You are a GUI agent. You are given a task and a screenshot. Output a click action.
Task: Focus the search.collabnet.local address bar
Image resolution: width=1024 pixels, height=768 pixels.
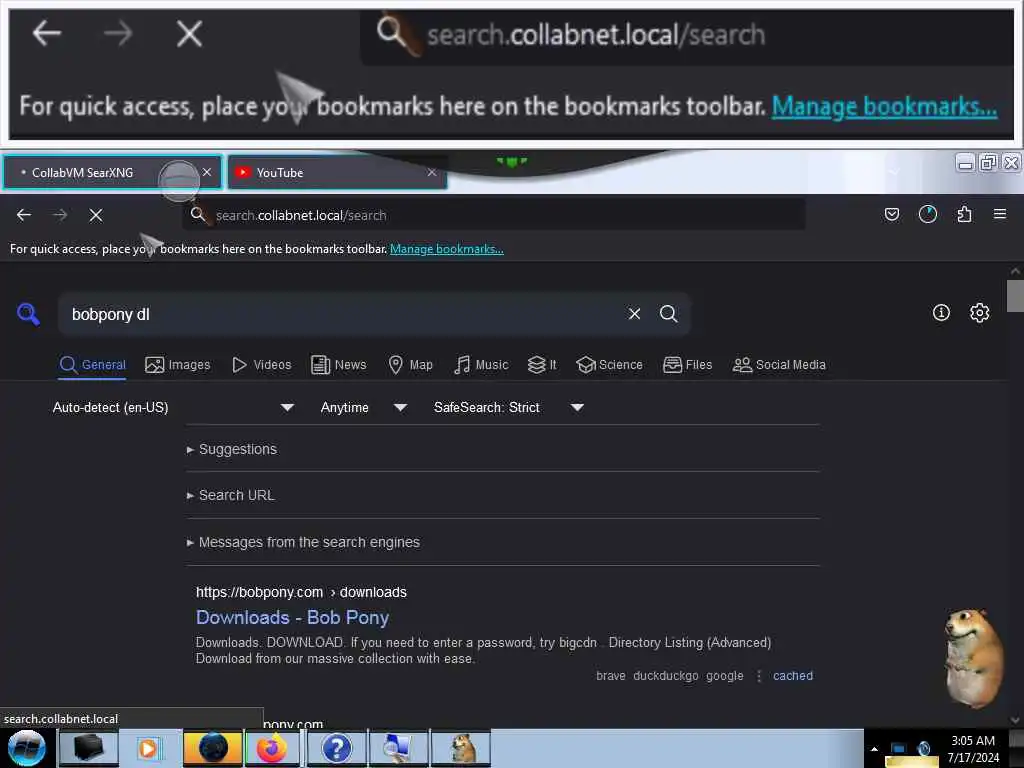tap(493, 215)
